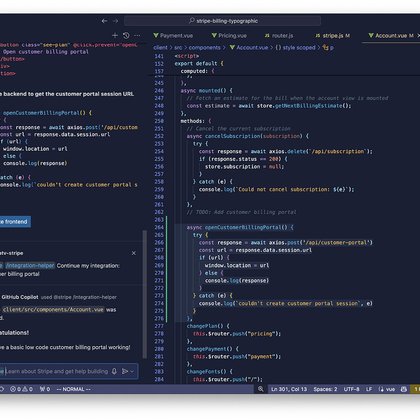
Task: Click the Ln 301, Col 13 position indicator
Action: pos(289,389)
